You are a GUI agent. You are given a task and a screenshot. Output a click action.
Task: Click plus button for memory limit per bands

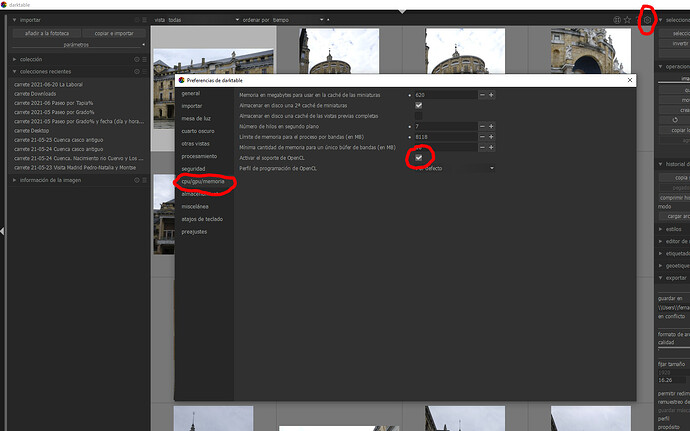491,137
